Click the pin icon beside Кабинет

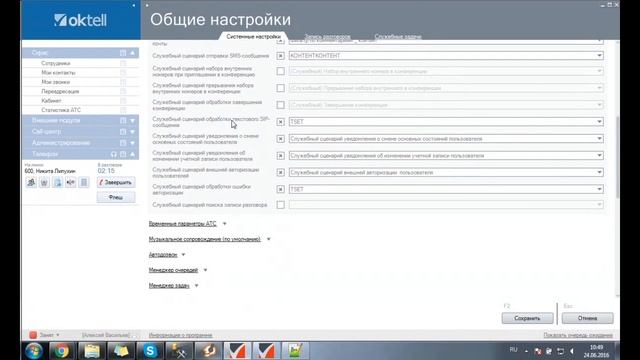pyautogui.click(x=123, y=101)
